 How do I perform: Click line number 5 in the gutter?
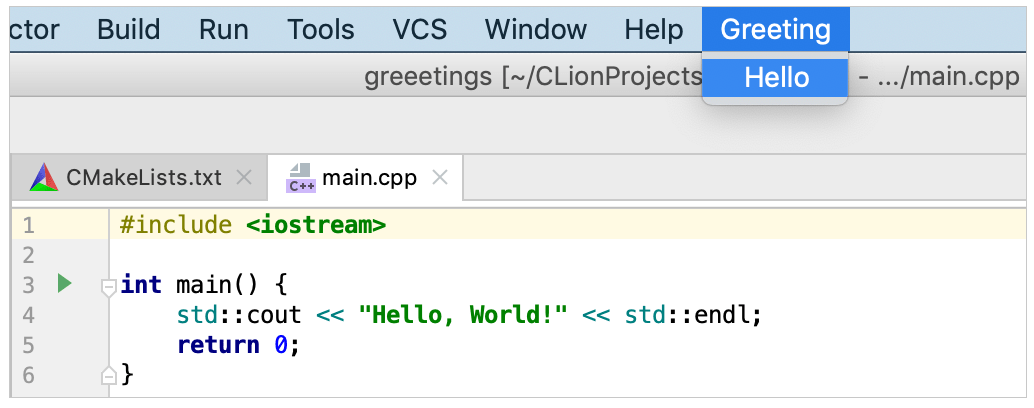pyautogui.click(x=27, y=345)
